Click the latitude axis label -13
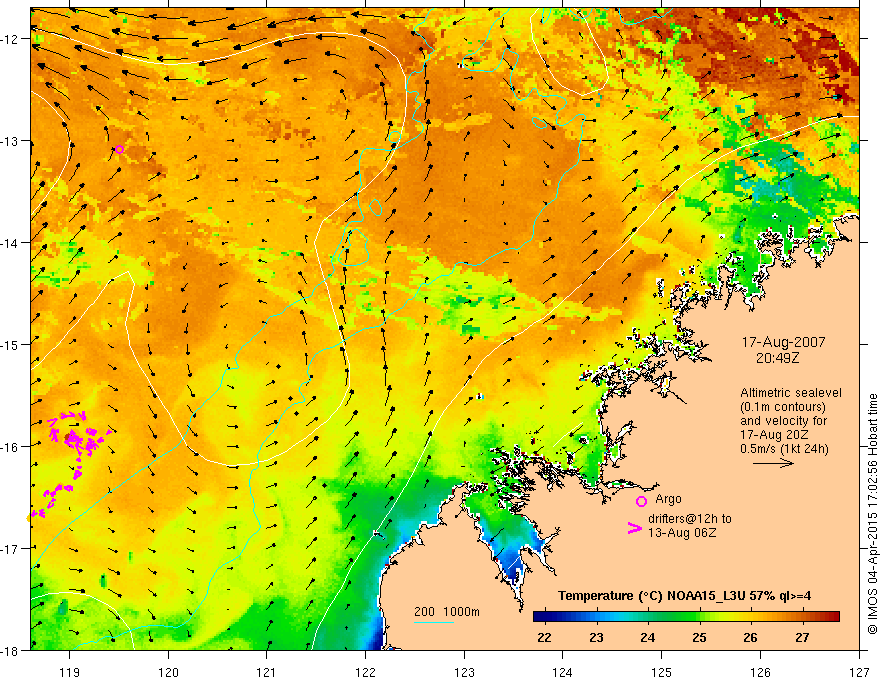The width and height of the screenshot is (880, 680). pos(11,141)
